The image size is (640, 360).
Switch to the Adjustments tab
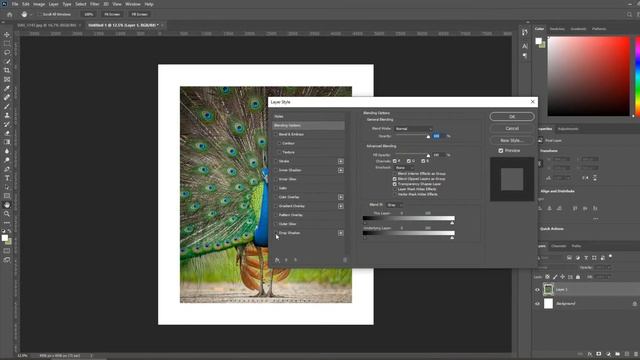(x=568, y=129)
